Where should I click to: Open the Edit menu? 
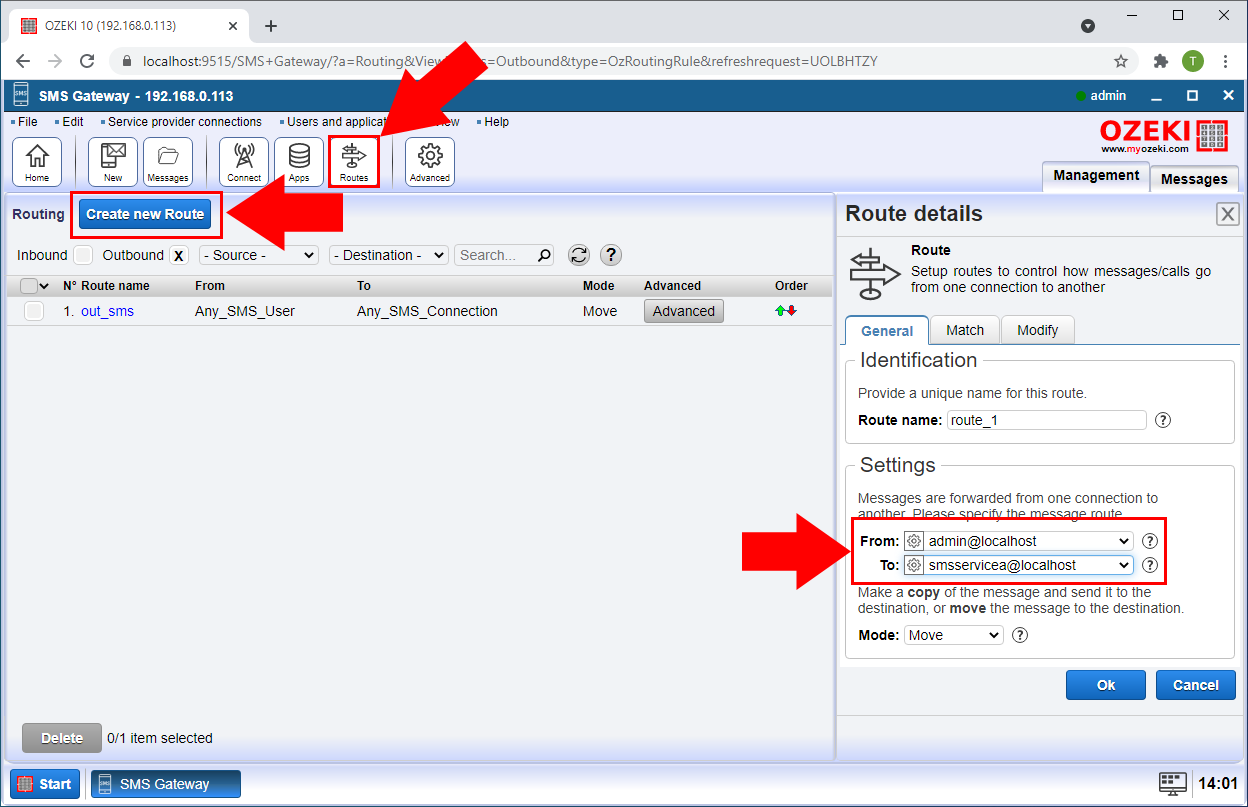[x=72, y=122]
